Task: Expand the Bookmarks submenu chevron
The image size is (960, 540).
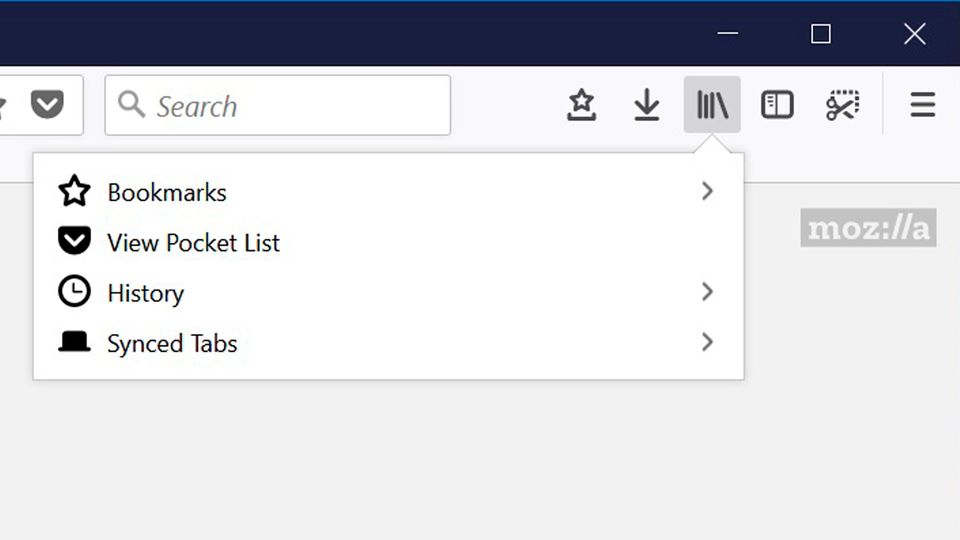Action: coord(707,191)
